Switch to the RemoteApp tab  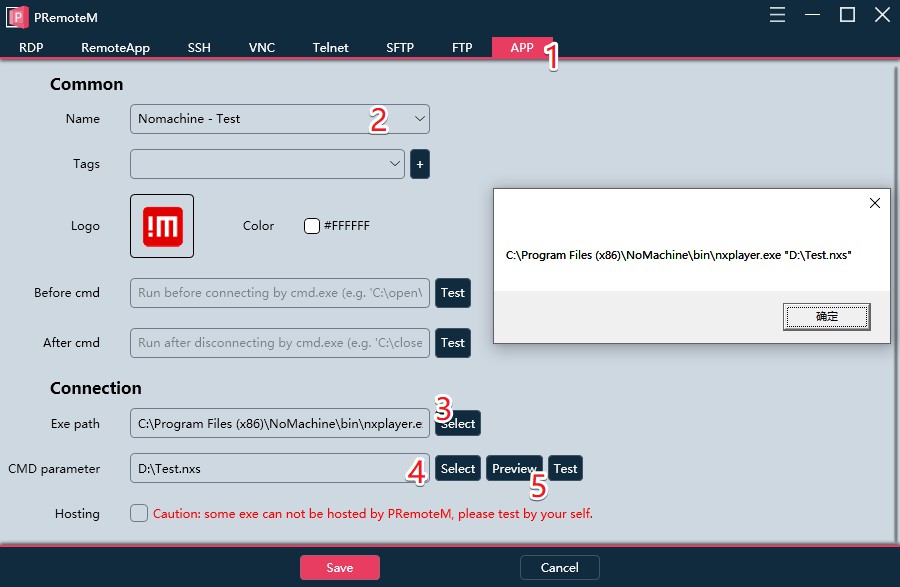[x=115, y=48]
